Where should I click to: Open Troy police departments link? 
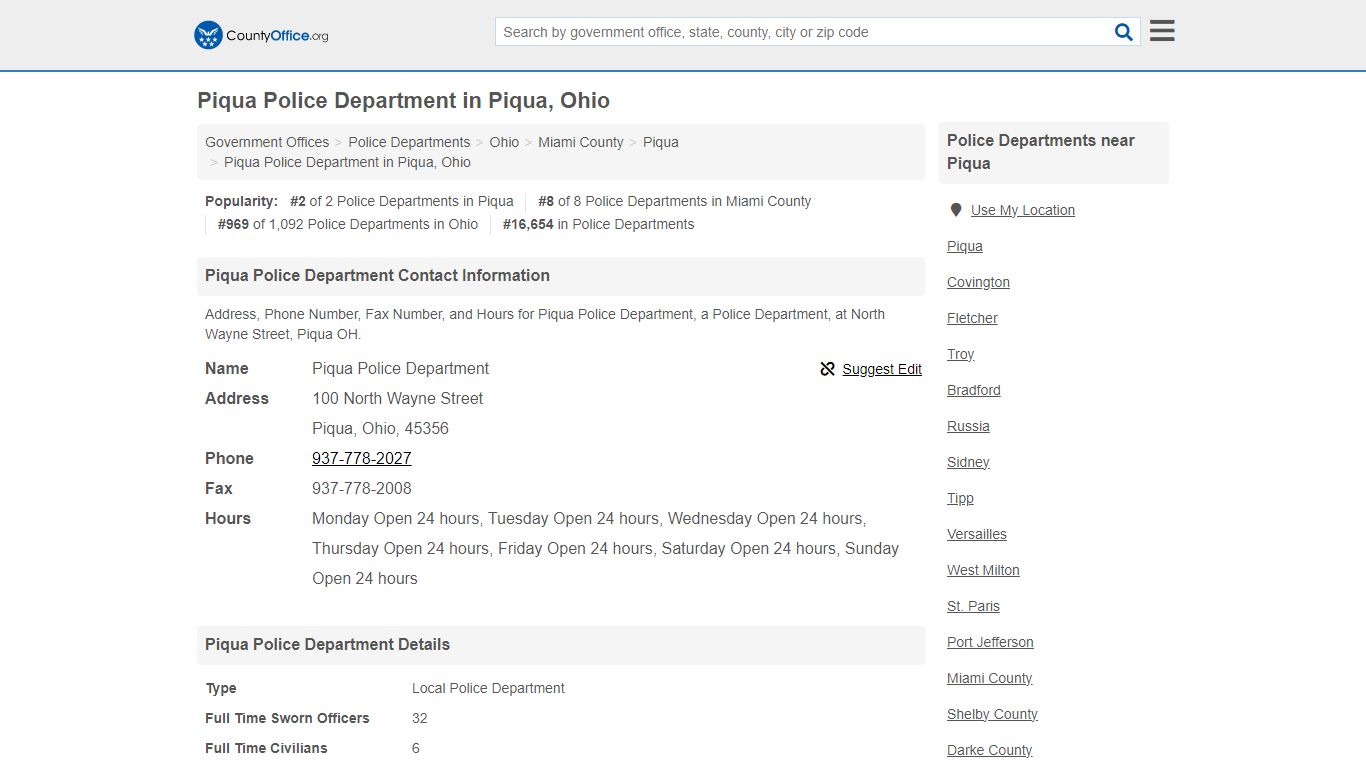[x=960, y=354]
